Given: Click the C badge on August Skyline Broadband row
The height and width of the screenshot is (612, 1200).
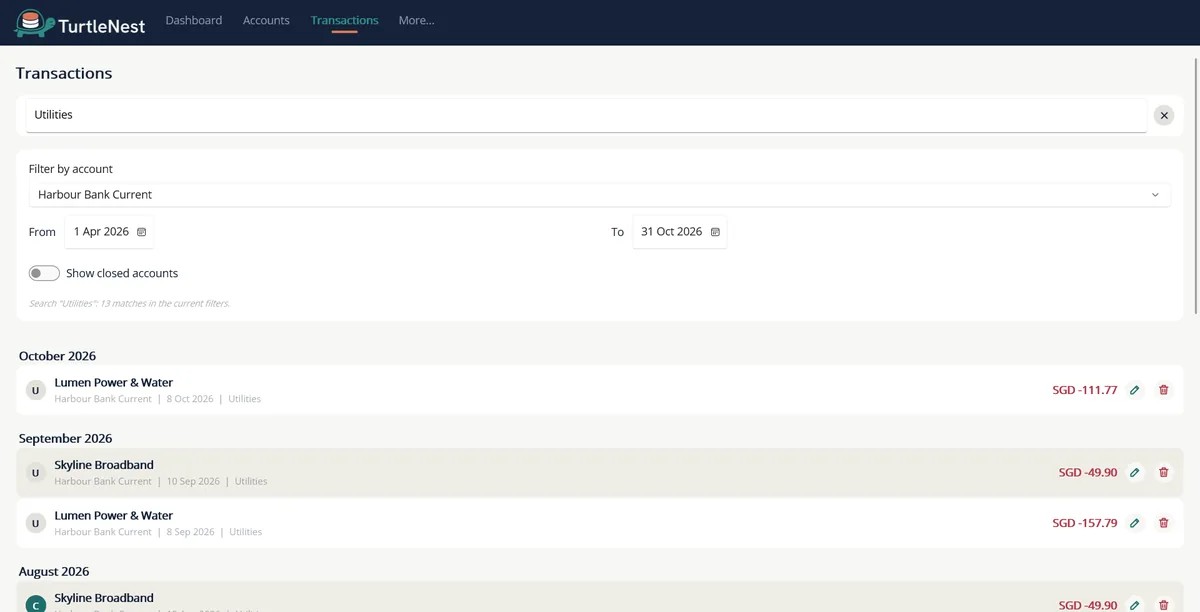Looking at the screenshot, I should (36, 604).
